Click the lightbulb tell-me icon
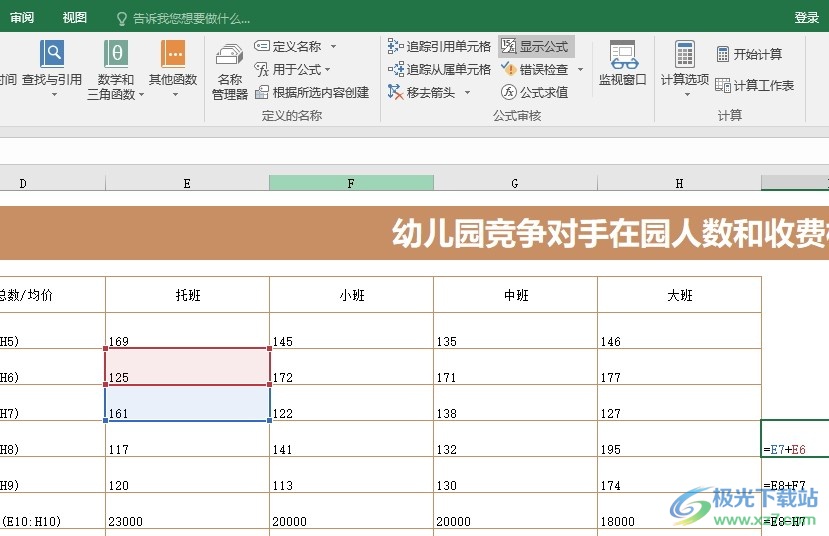 (x=122, y=19)
